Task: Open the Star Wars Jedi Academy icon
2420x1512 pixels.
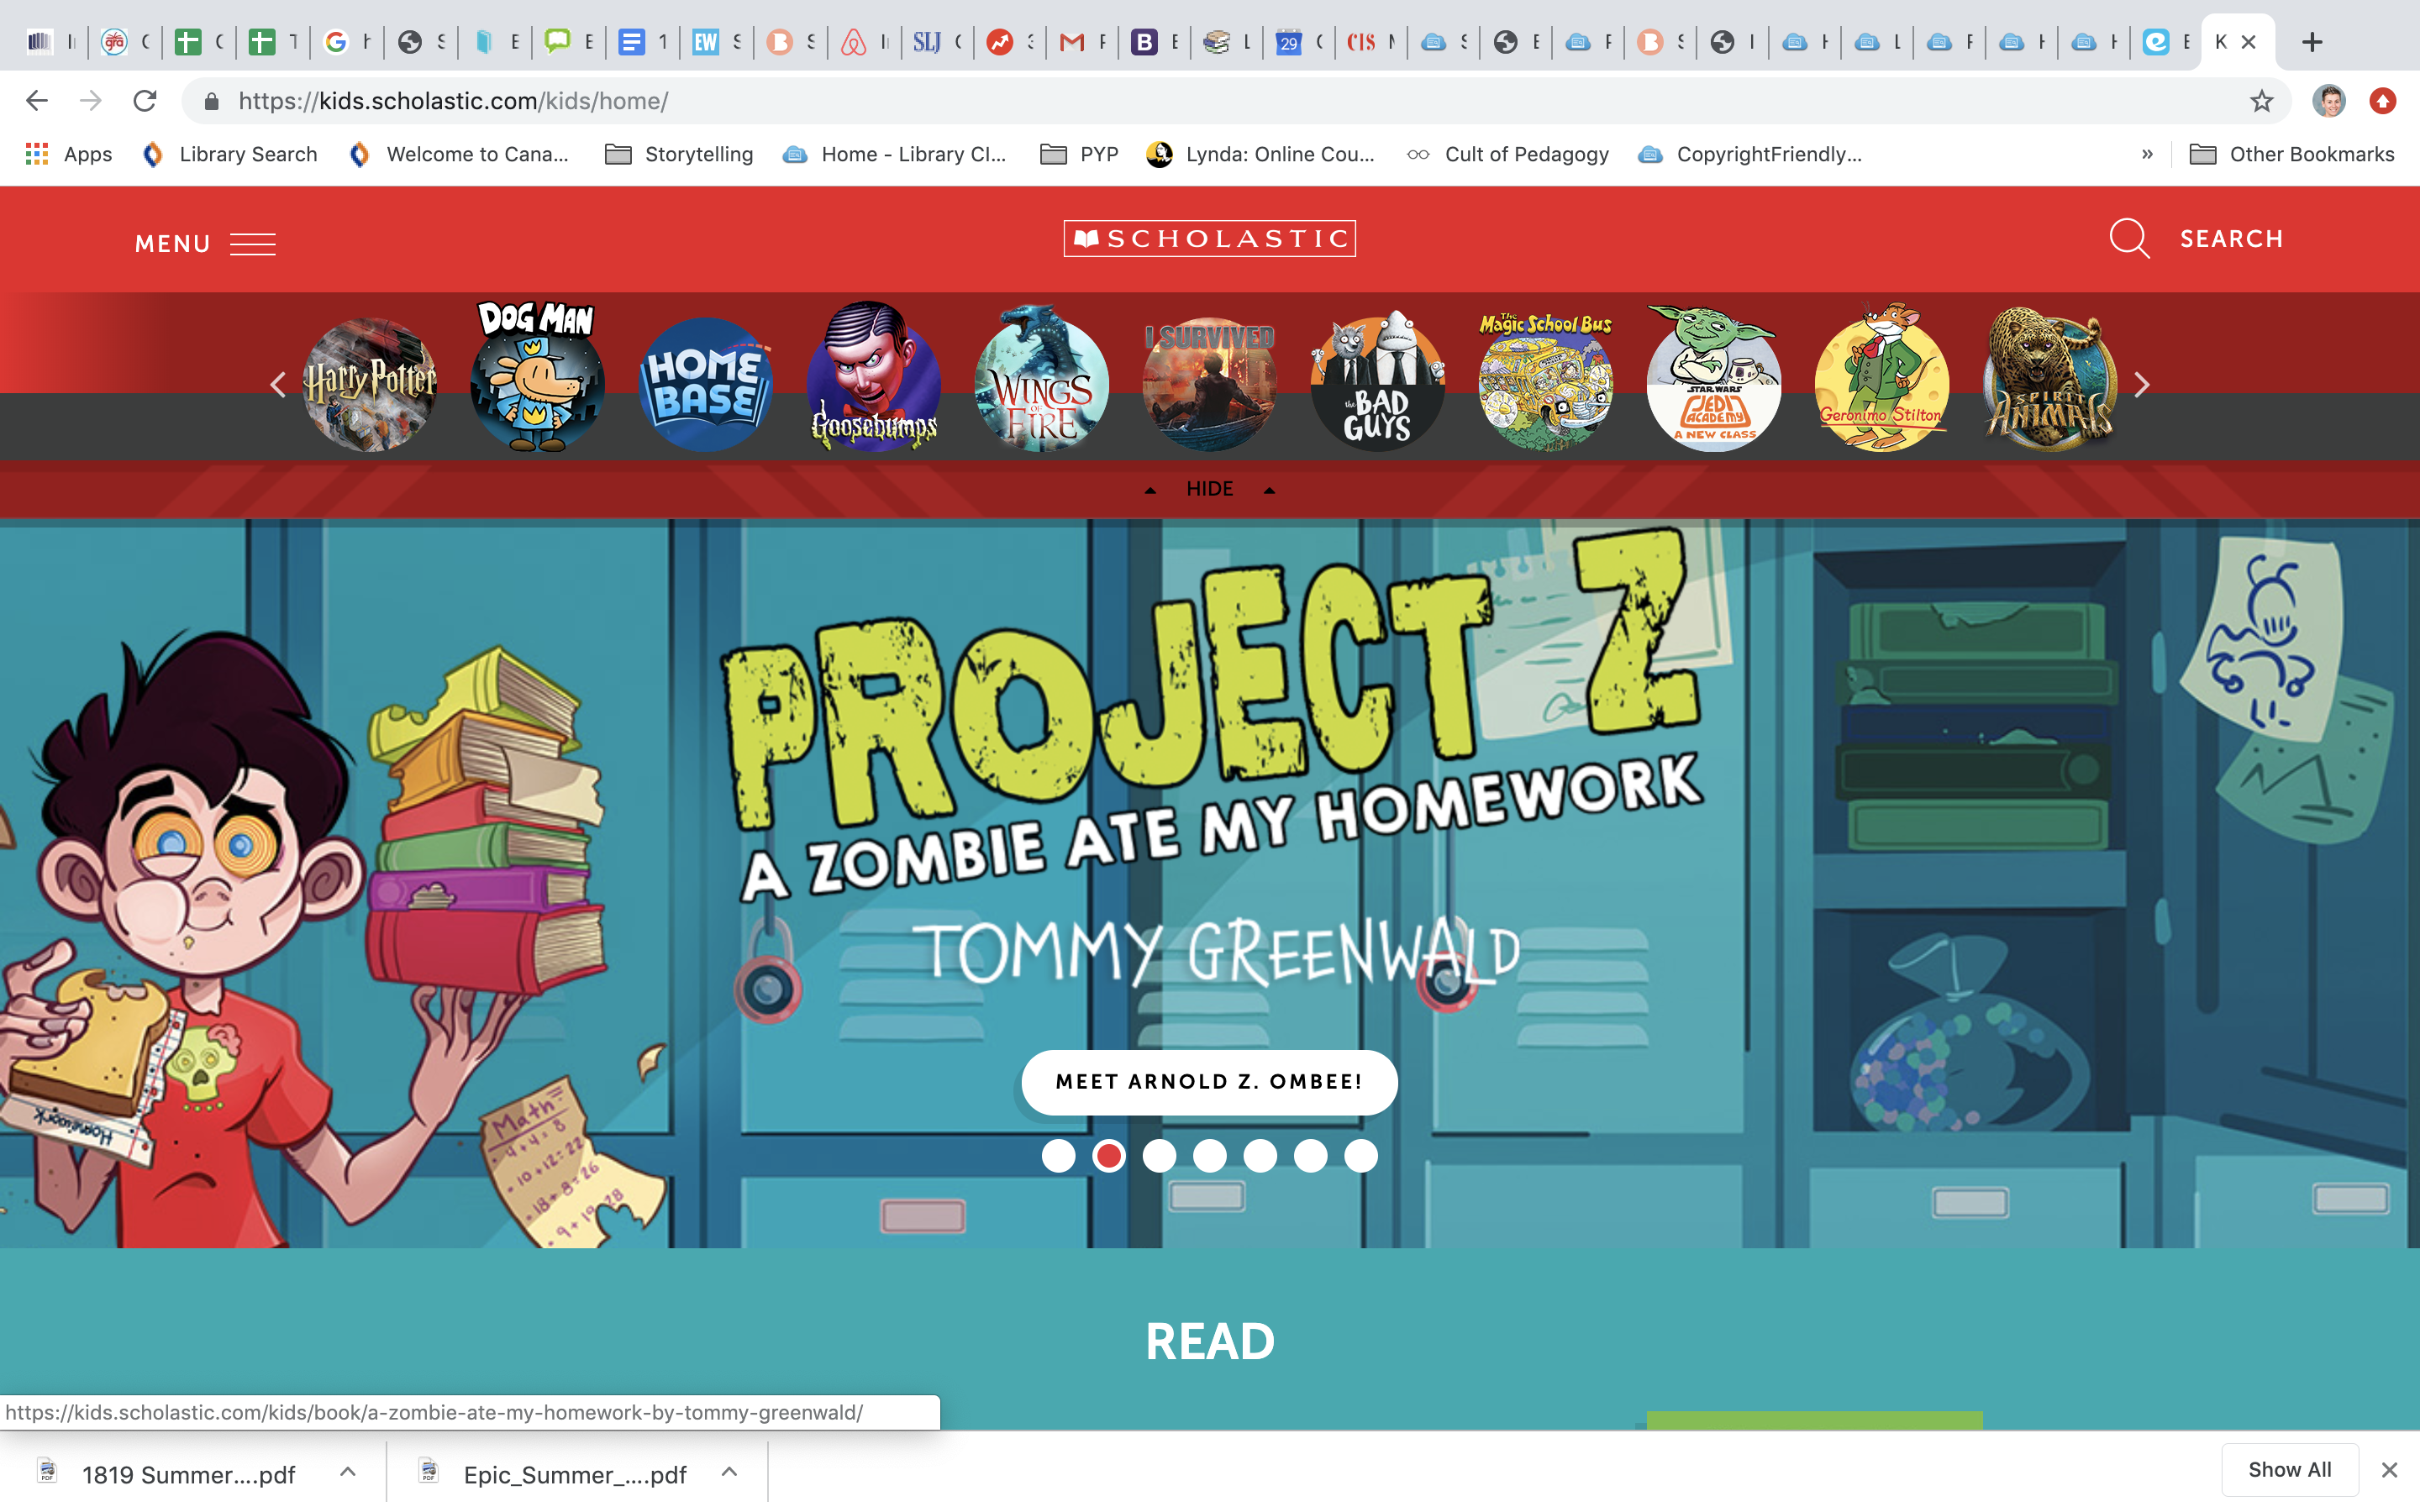Action: click(x=1714, y=378)
